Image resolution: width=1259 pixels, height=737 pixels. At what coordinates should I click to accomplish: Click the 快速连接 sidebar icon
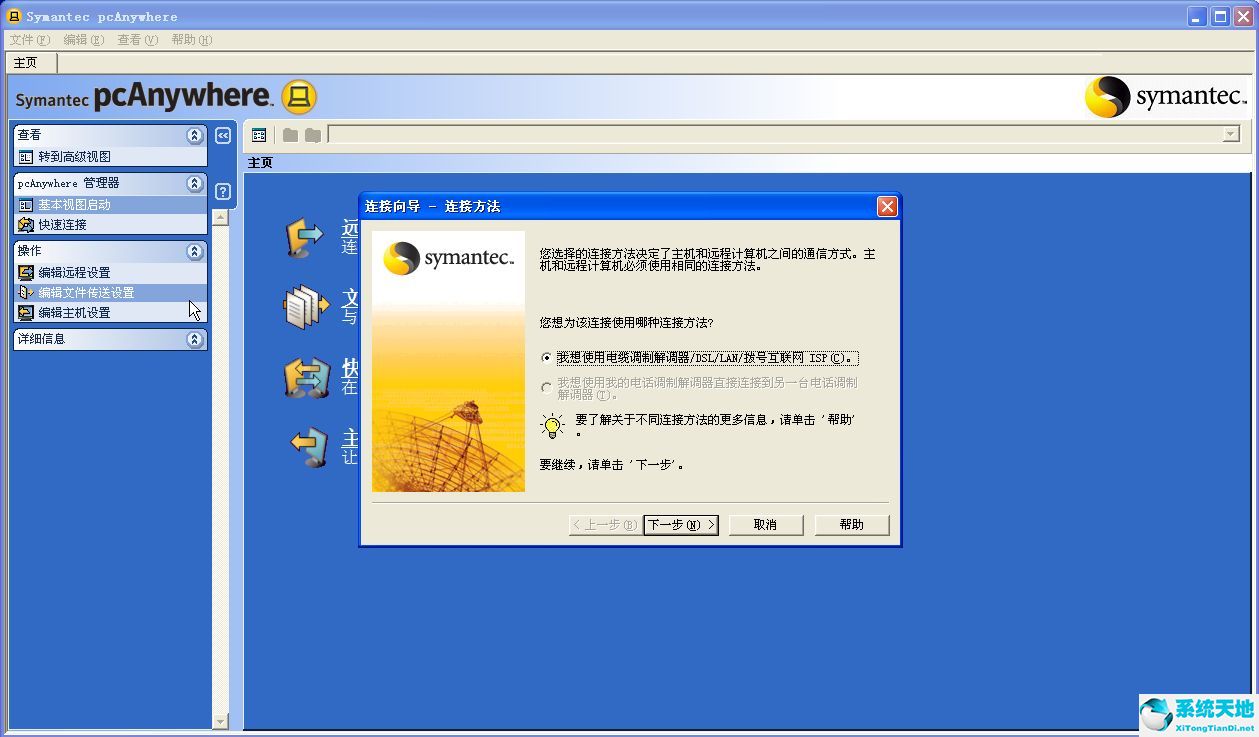pyautogui.click(x=26, y=225)
